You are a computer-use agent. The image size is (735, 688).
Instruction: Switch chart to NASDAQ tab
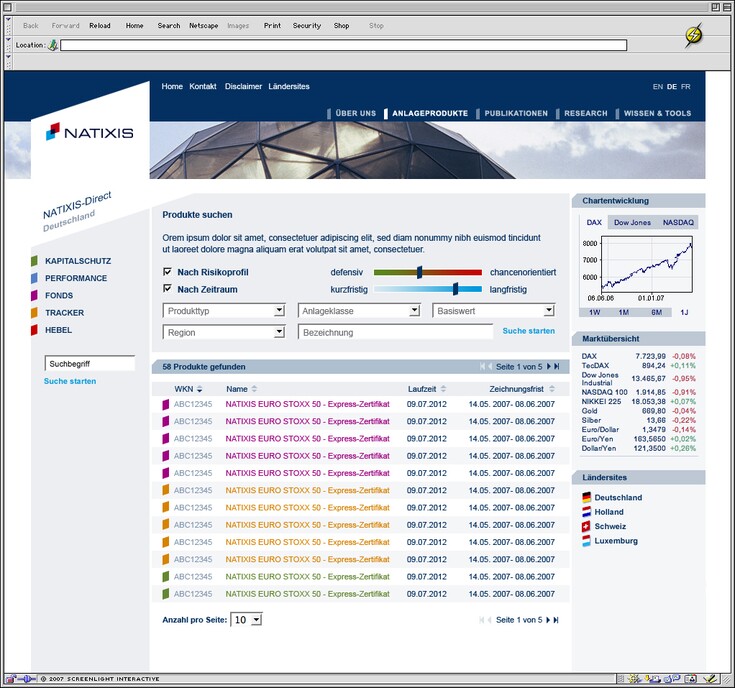click(678, 222)
